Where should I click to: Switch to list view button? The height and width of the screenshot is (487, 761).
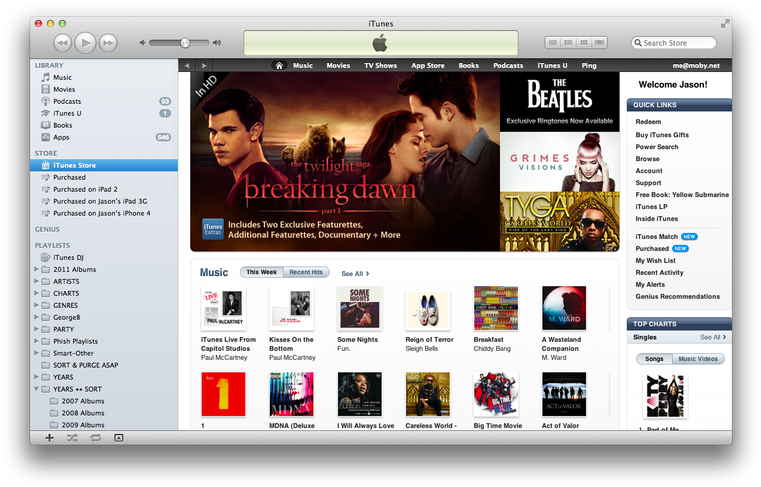(553, 43)
